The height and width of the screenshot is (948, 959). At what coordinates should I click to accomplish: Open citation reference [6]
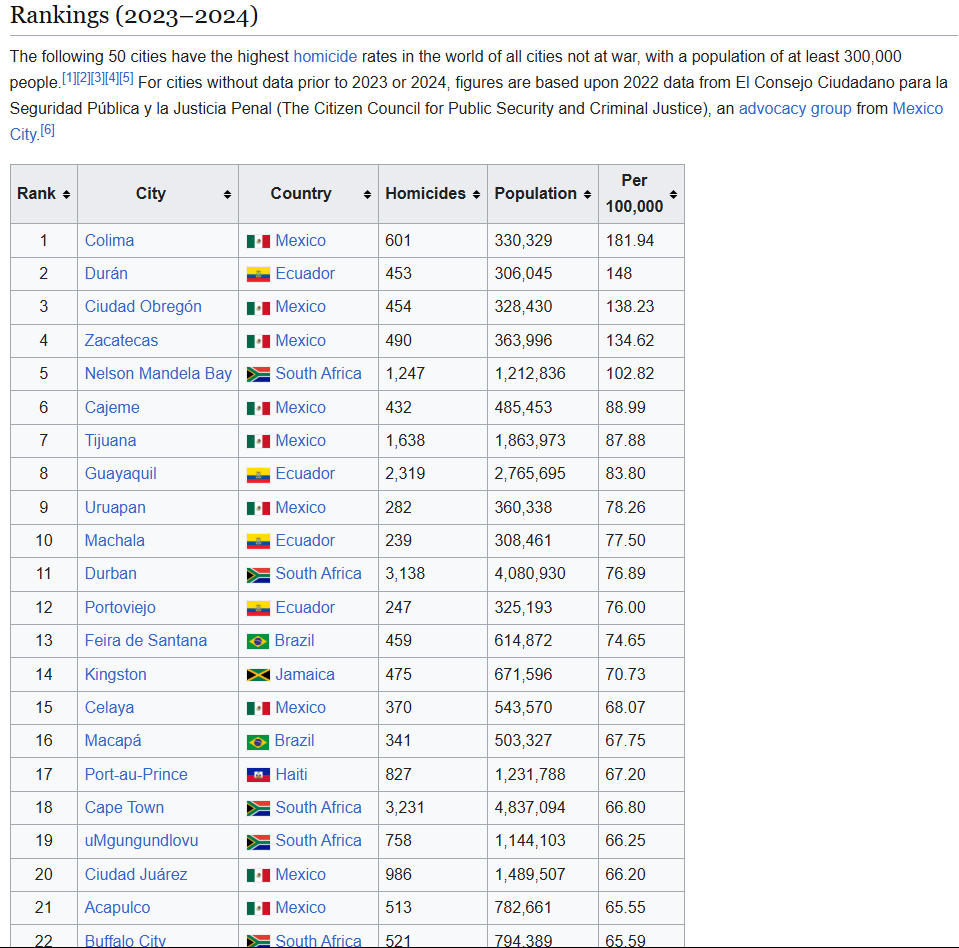(x=48, y=130)
